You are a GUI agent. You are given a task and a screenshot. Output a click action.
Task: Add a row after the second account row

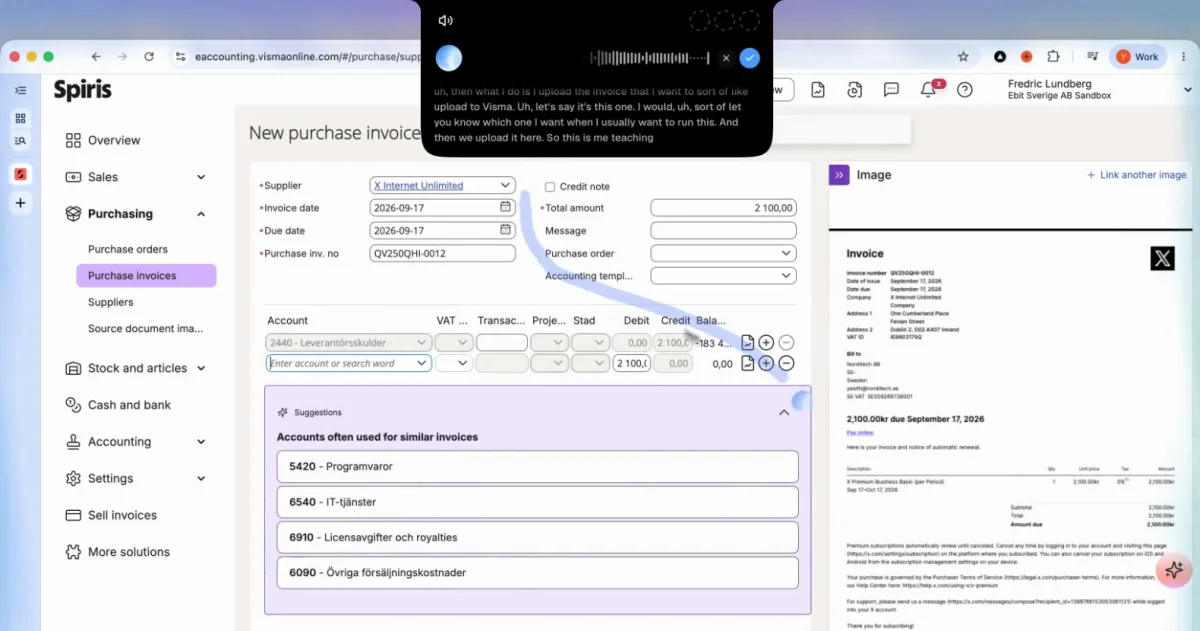(766, 364)
